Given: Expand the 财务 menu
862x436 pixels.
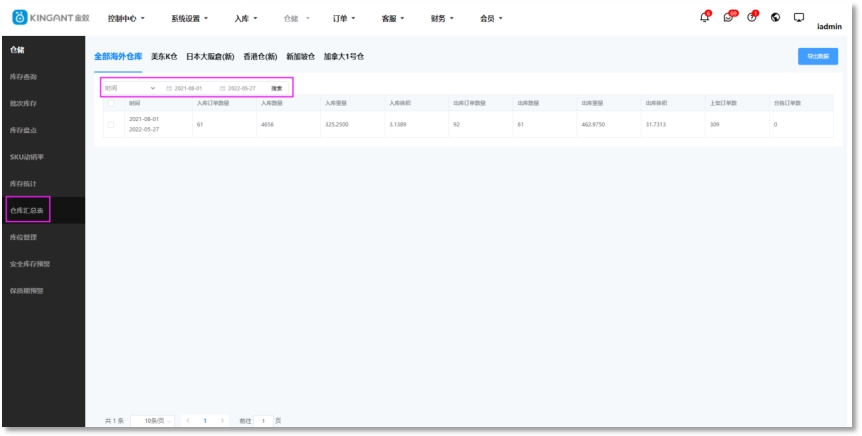Looking at the screenshot, I should [x=442, y=18].
